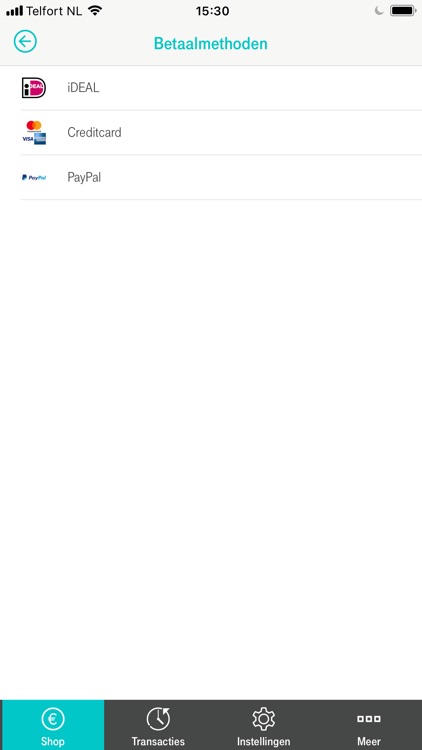
Task: Tap the Betaalmethoden title
Action: (x=211, y=44)
